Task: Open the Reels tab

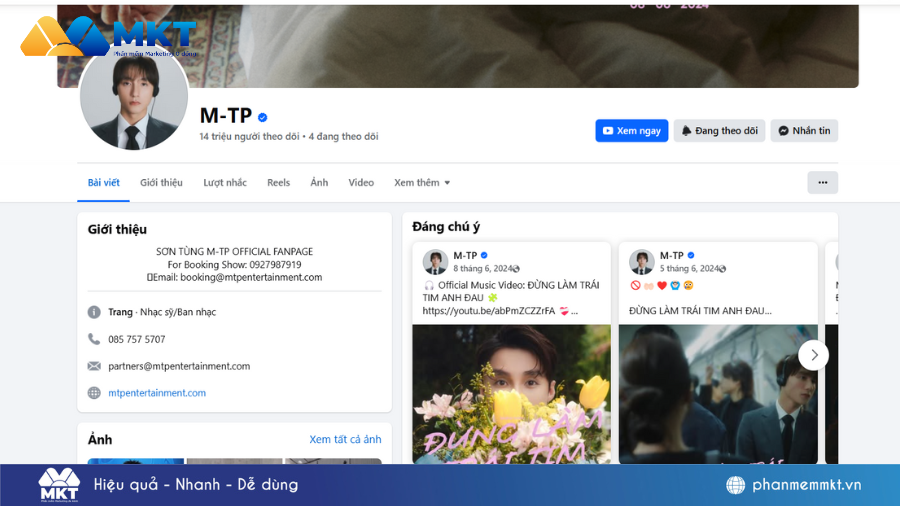Action: click(x=278, y=182)
